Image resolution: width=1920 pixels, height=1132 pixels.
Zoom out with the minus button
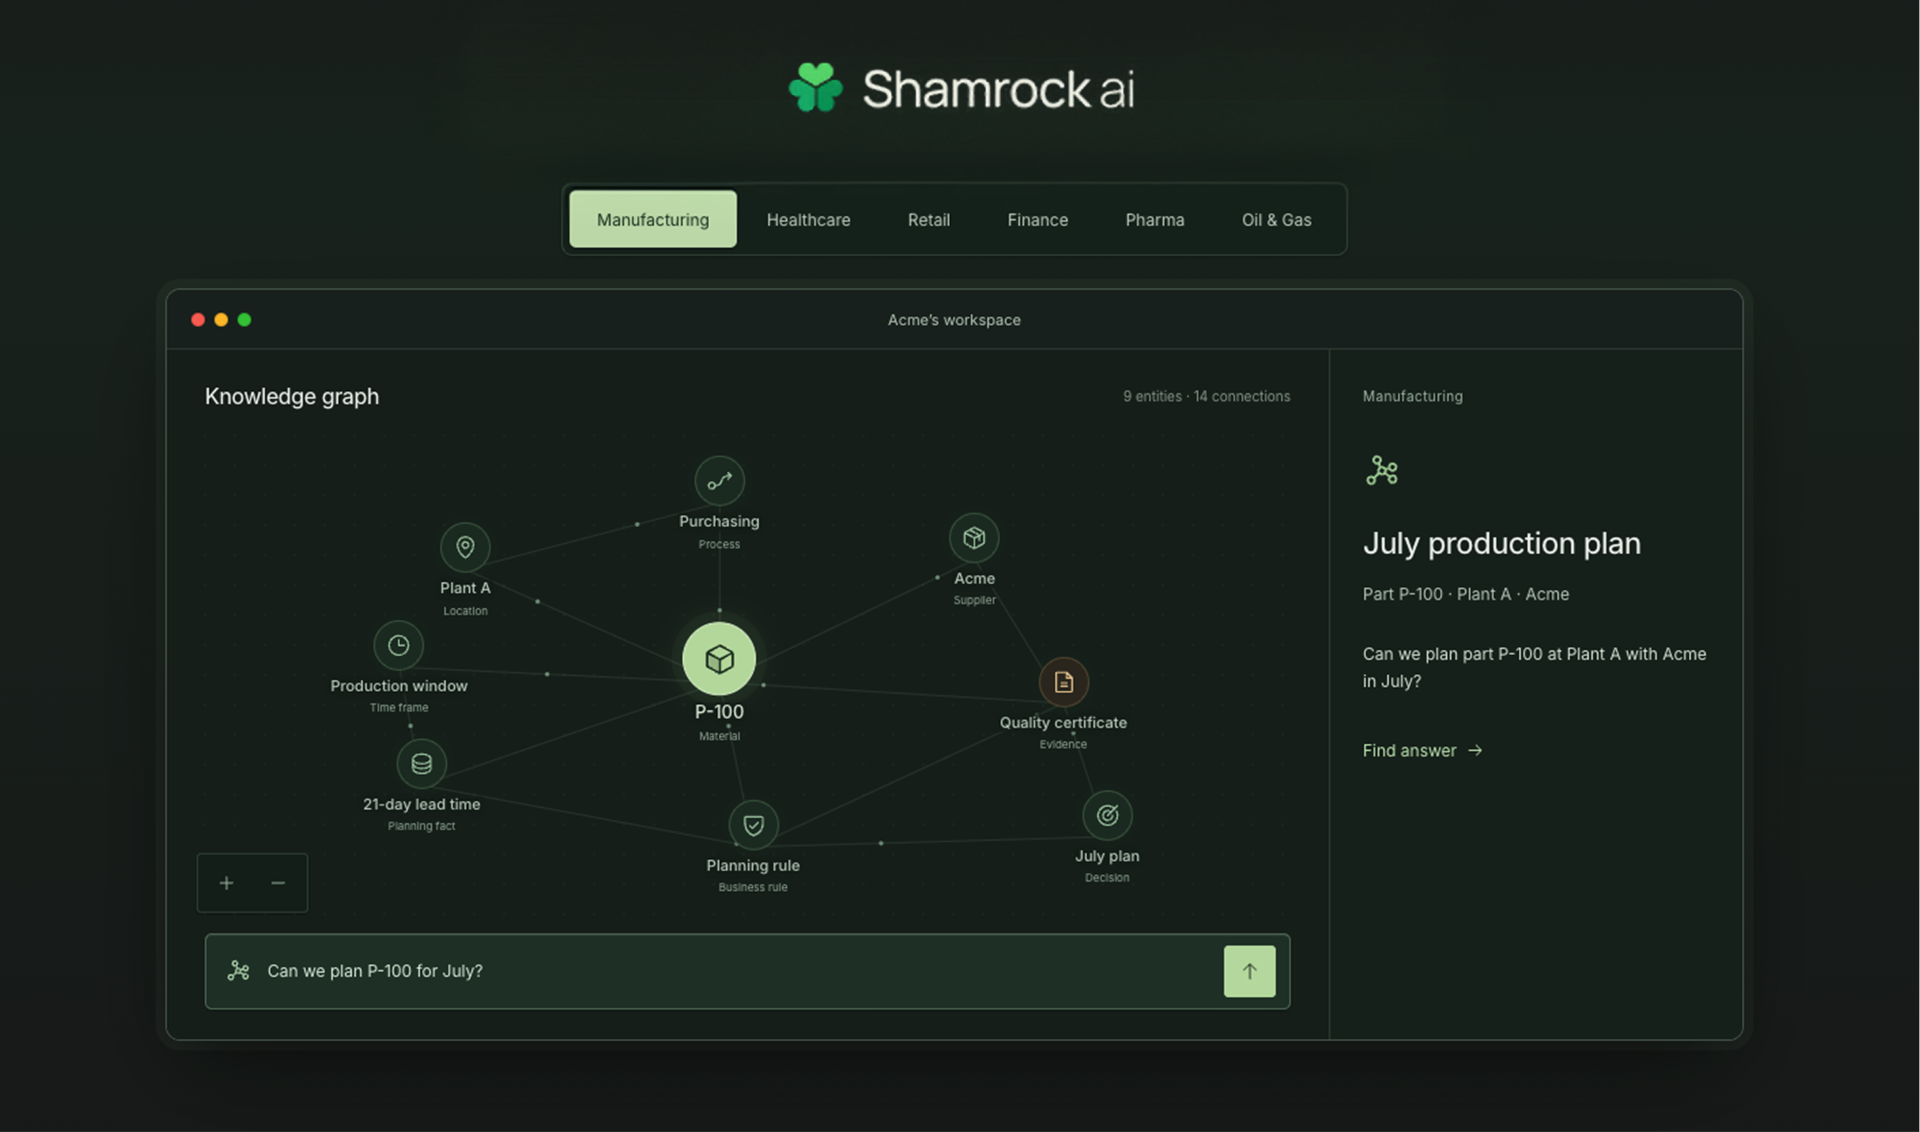click(278, 883)
